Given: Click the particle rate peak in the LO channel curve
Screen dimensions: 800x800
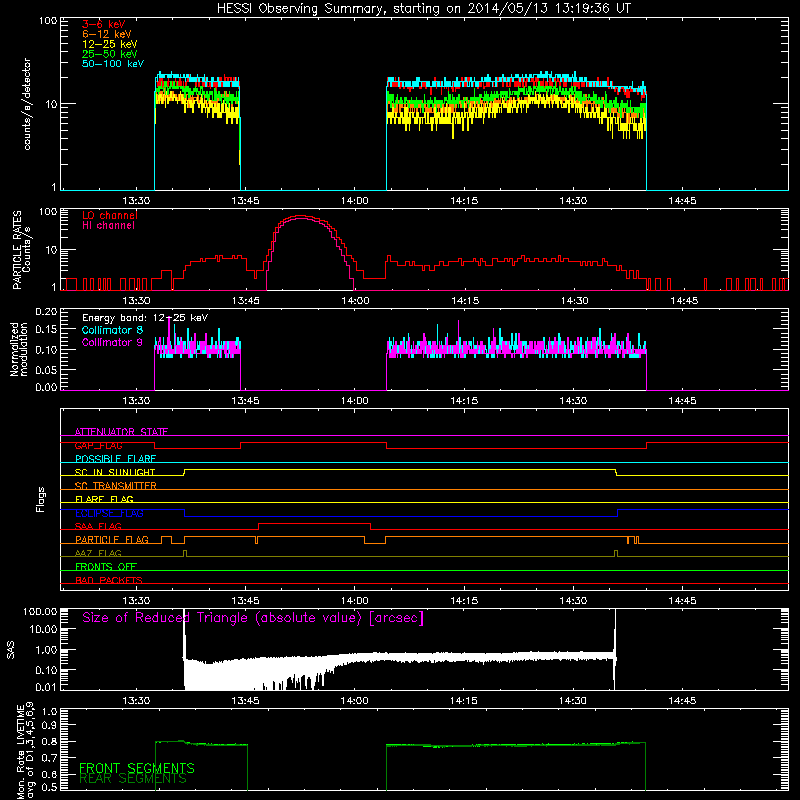Looking at the screenshot, I should 301,216.
